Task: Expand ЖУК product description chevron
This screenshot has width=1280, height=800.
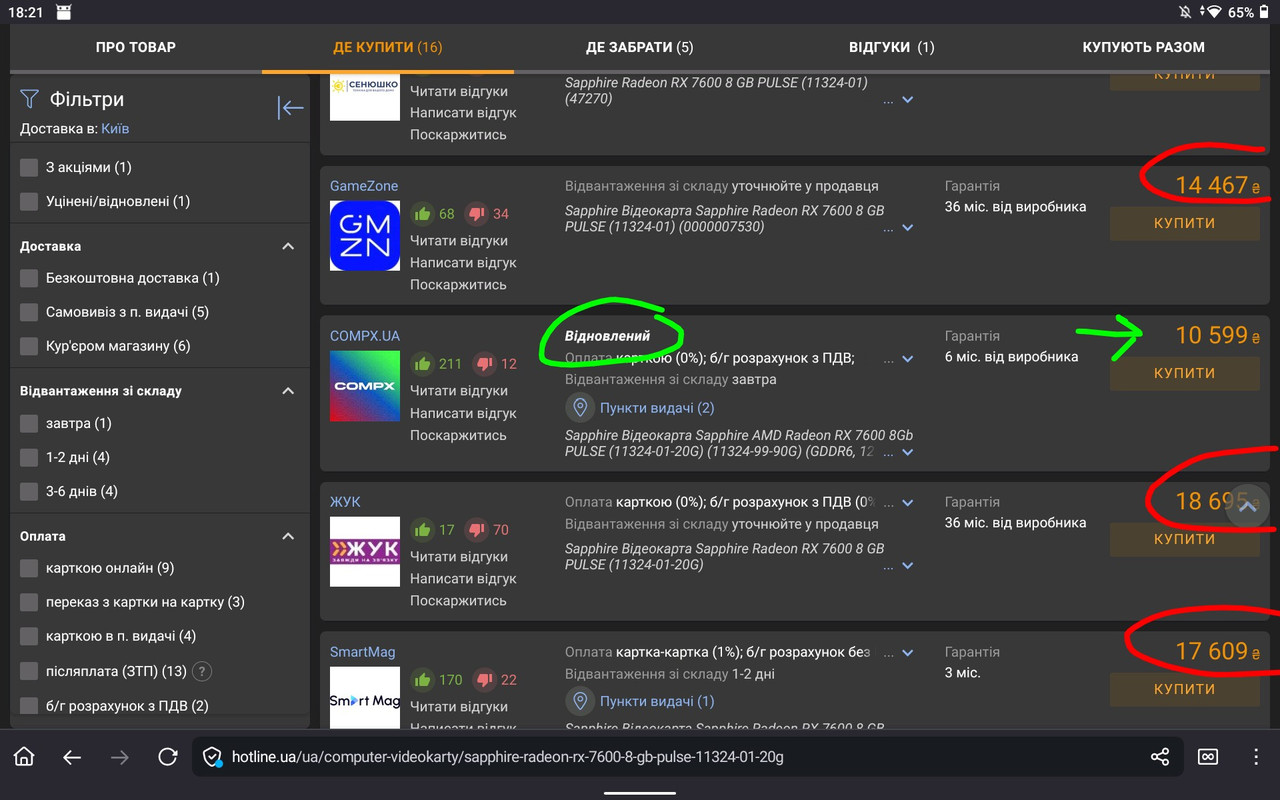Action: click(x=908, y=566)
